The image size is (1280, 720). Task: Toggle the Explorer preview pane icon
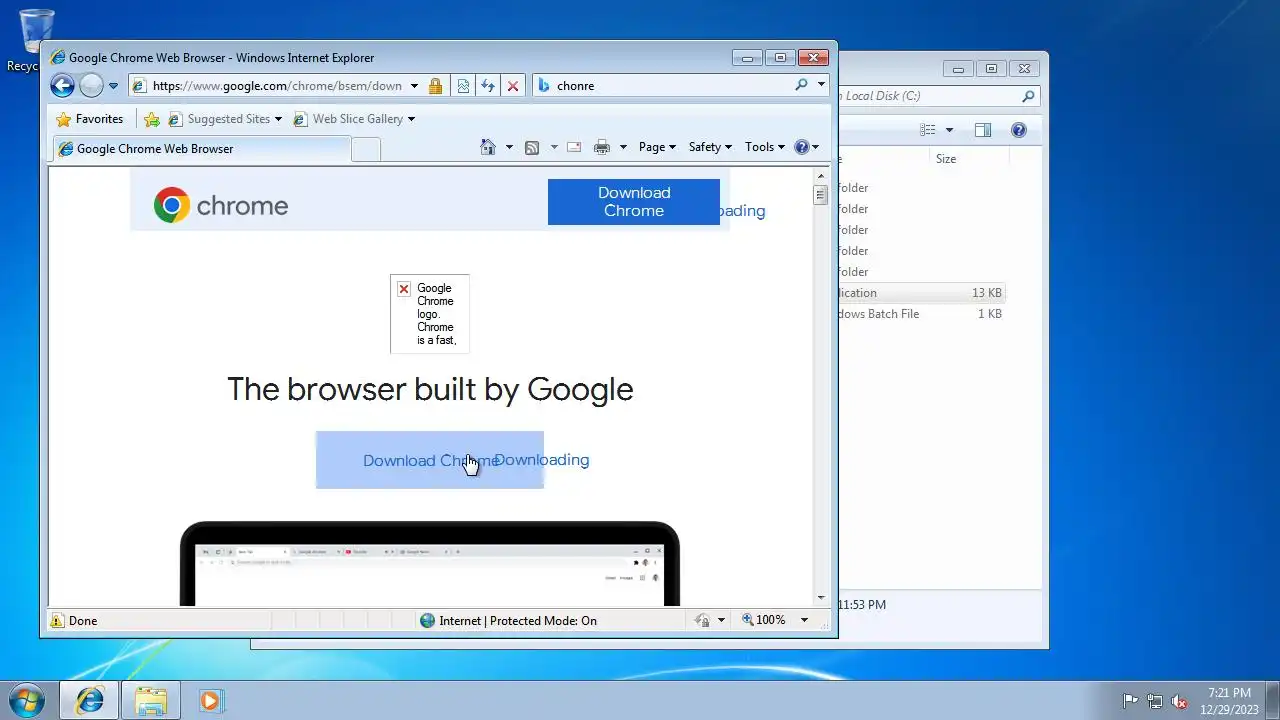coord(983,130)
